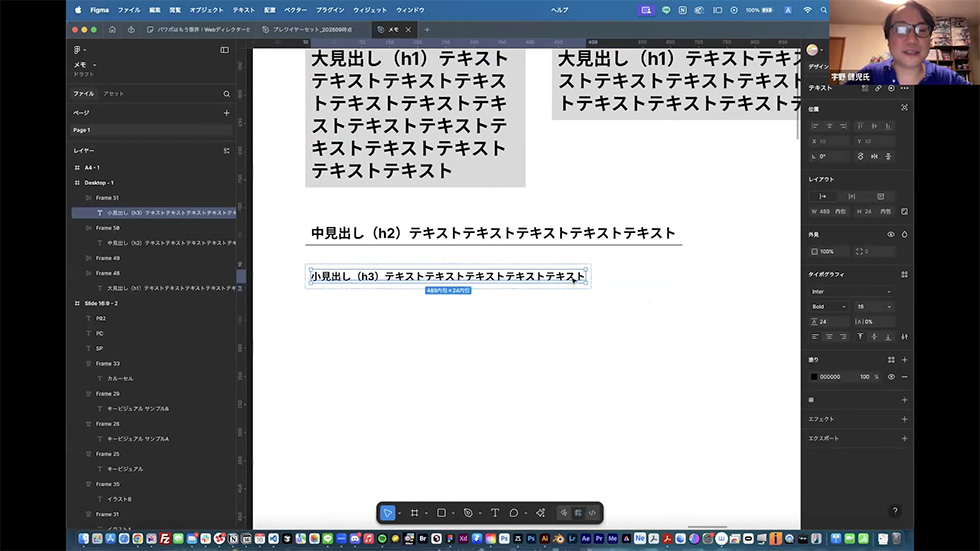Open help question mark button
The width and height of the screenshot is (980, 551).
pos(895,511)
